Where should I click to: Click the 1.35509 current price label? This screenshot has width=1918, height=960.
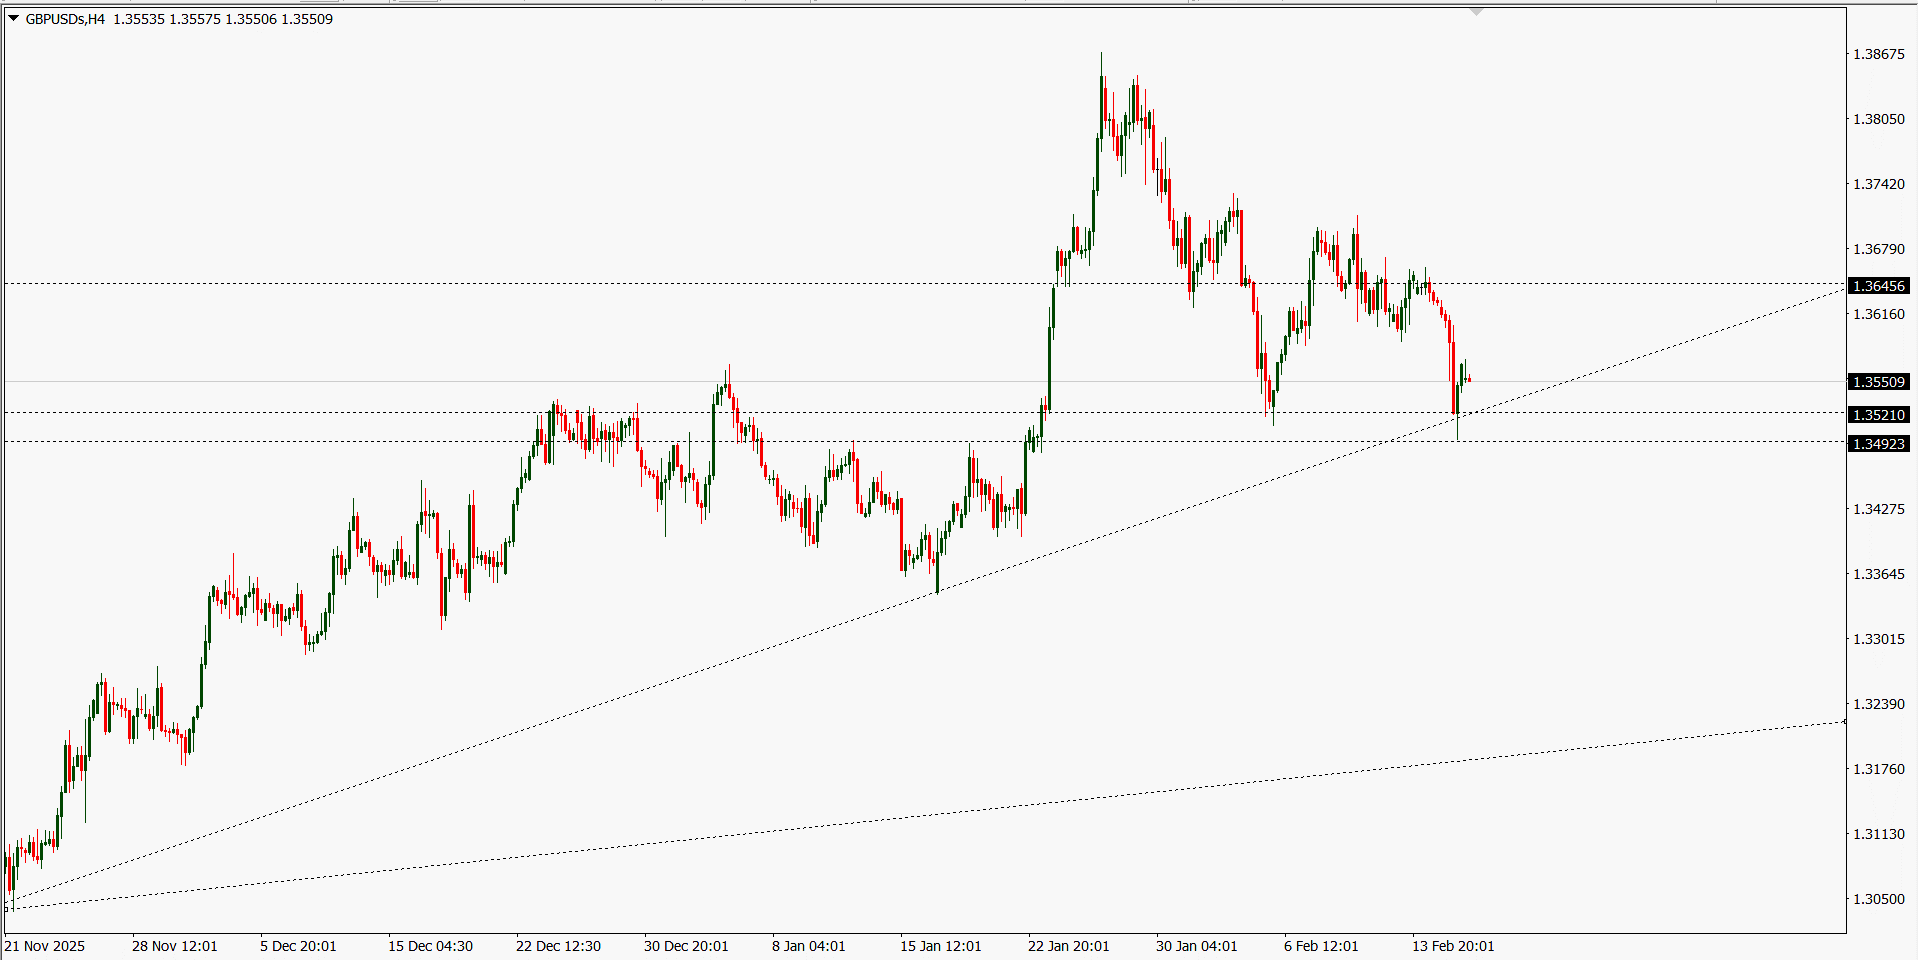click(1879, 382)
